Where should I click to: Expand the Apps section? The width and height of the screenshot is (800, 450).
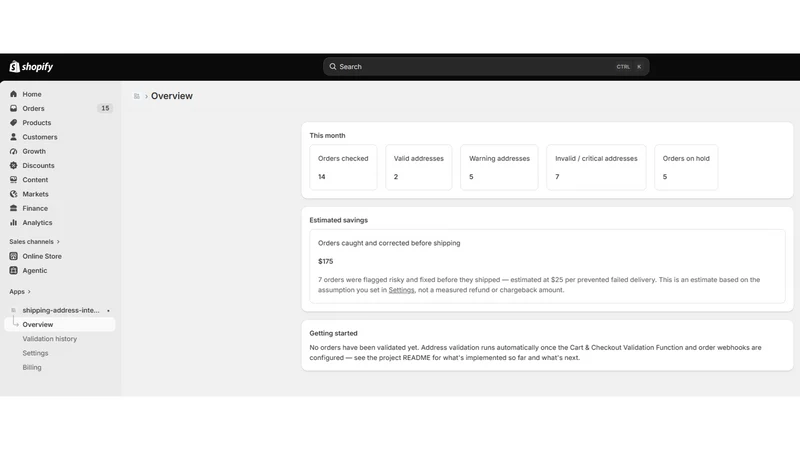coord(20,291)
